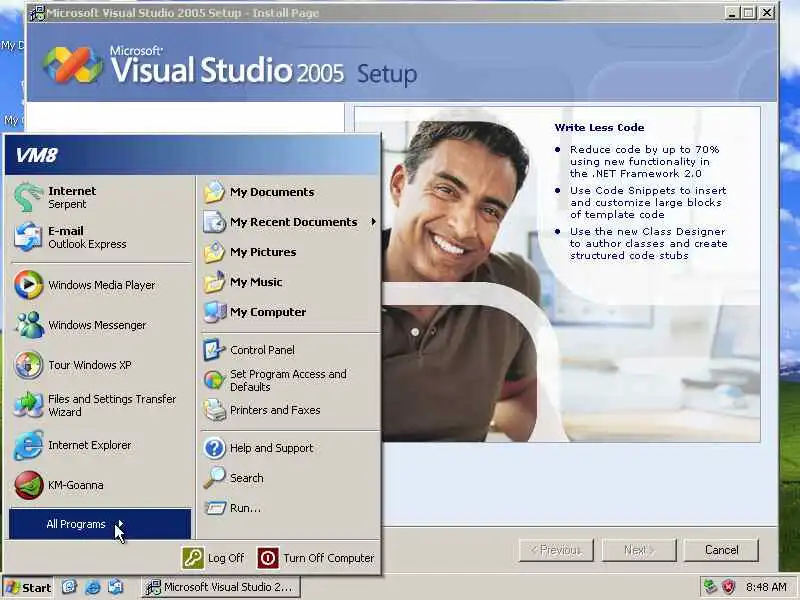Click the 8:48 AM system clock
Image resolution: width=800 pixels, height=600 pixels.
[766, 587]
